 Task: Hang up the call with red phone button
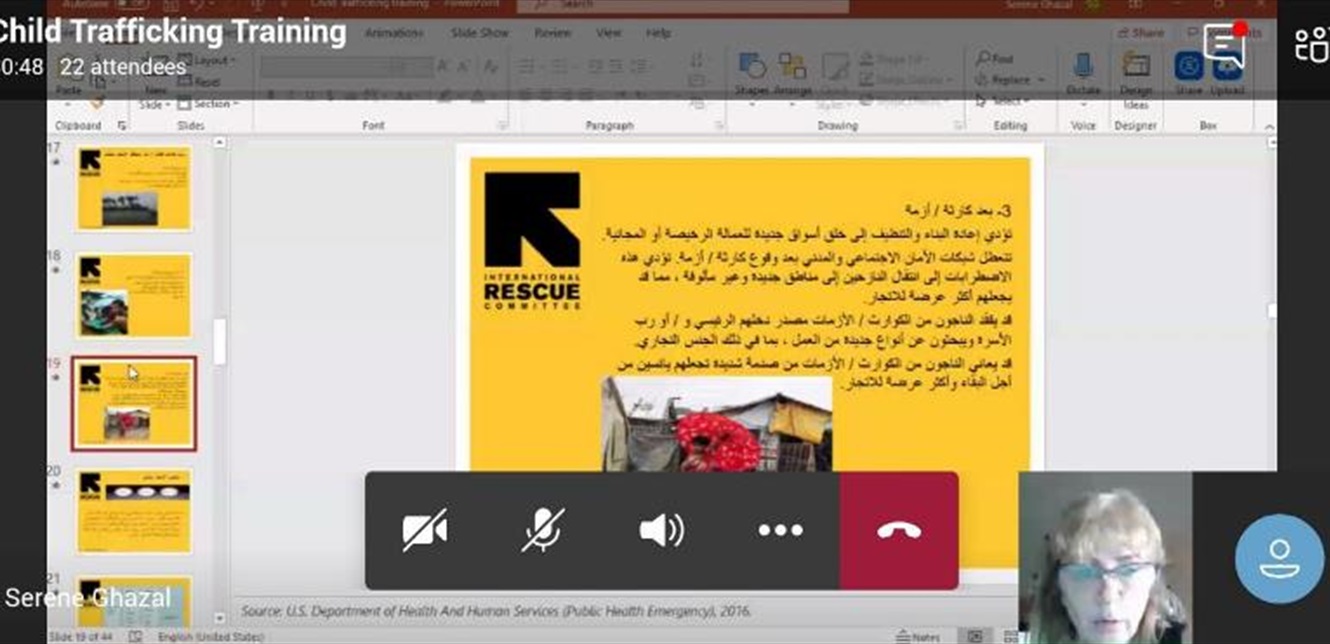[x=899, y=530]
